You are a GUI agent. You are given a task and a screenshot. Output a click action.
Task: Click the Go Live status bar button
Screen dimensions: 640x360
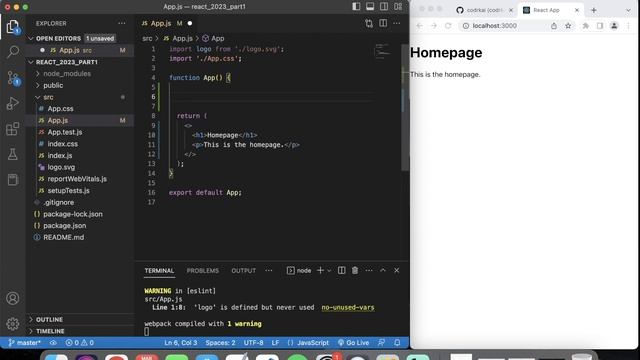(353, 343)
